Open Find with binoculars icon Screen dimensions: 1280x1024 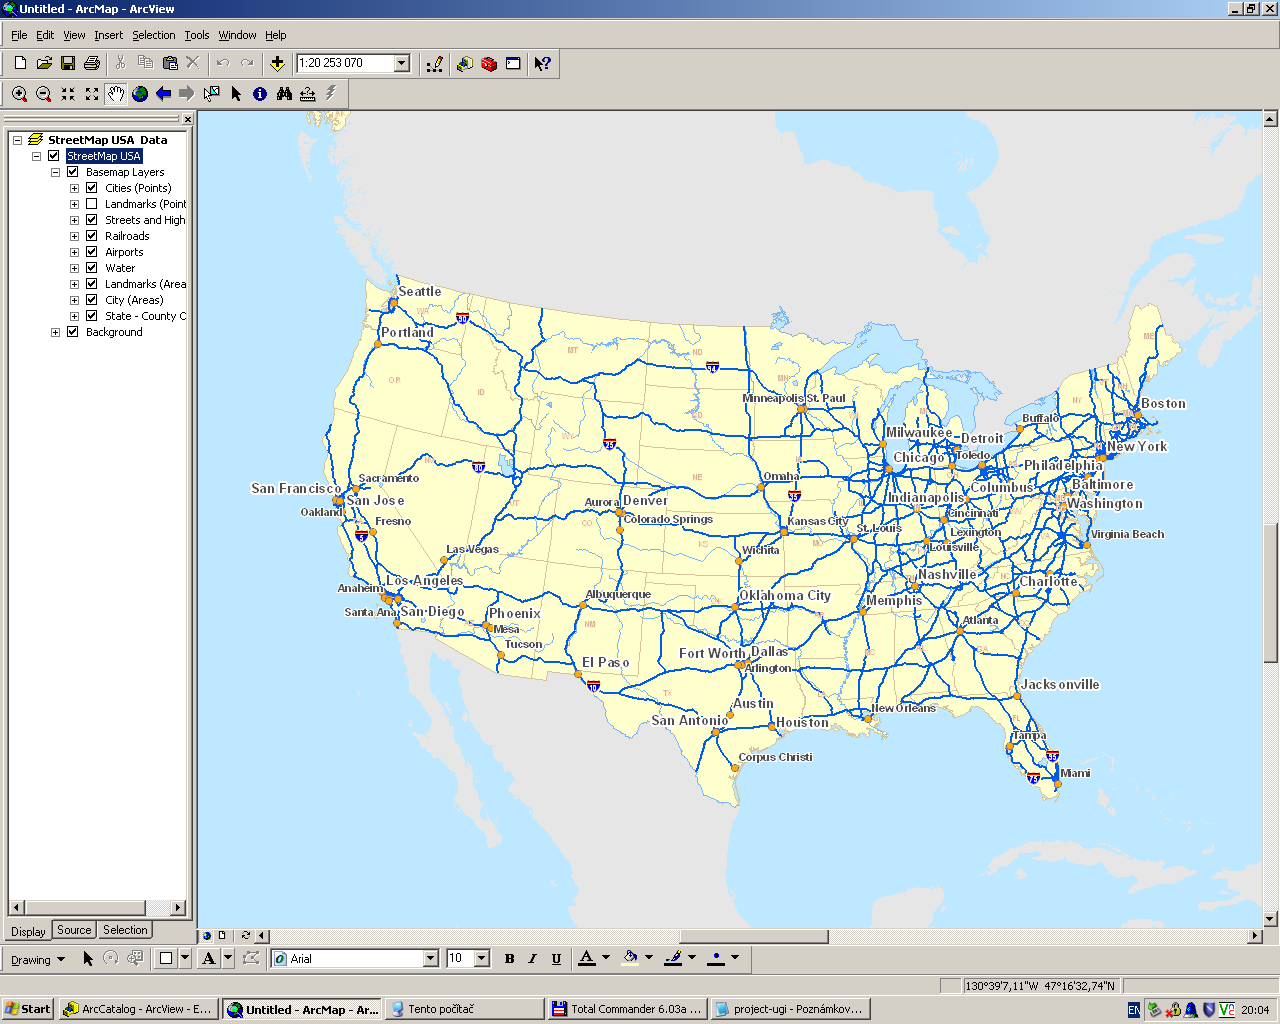(284, 93)
